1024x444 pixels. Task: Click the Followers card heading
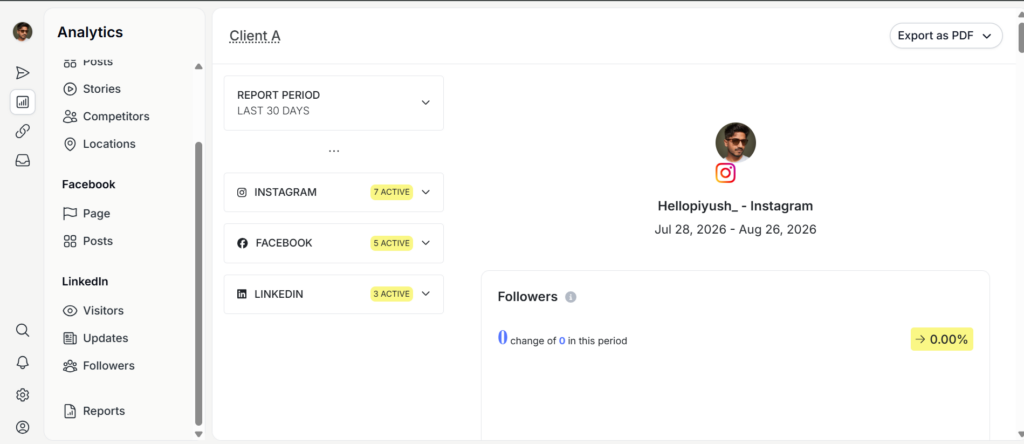(528, 297)
